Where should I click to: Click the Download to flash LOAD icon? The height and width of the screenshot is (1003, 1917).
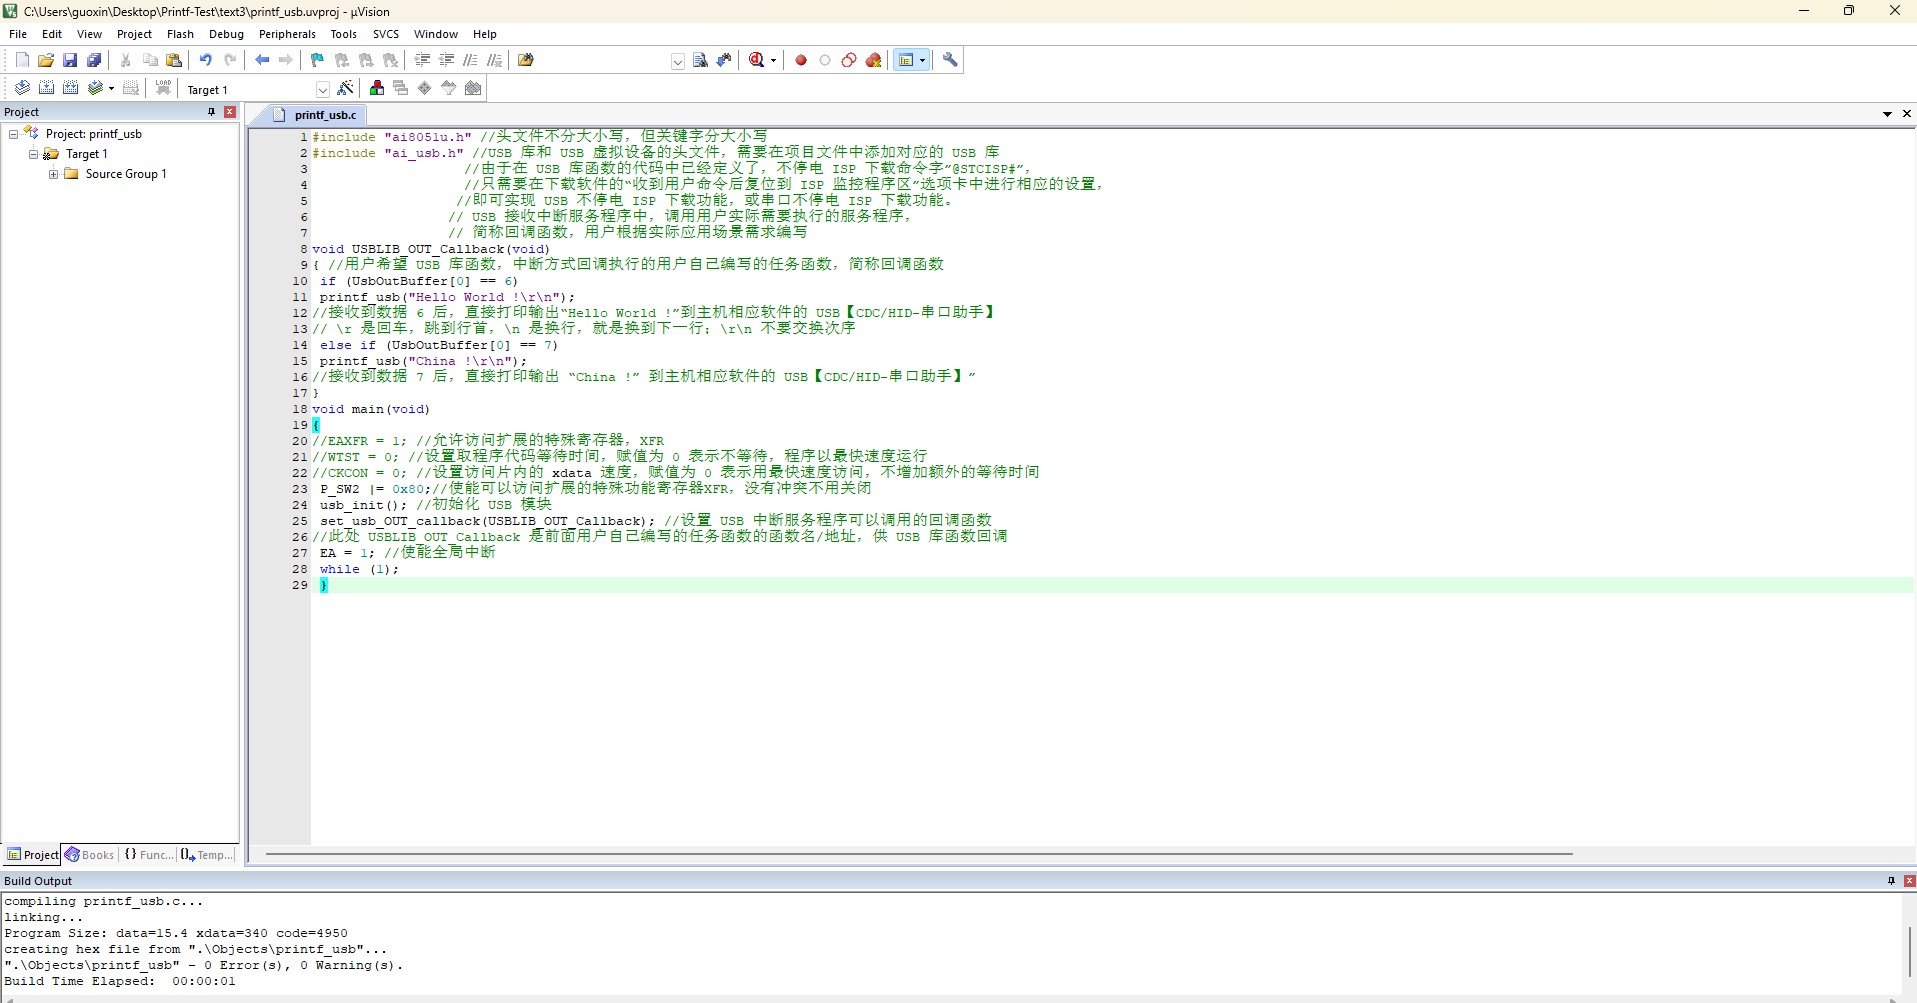pos(163,88)
